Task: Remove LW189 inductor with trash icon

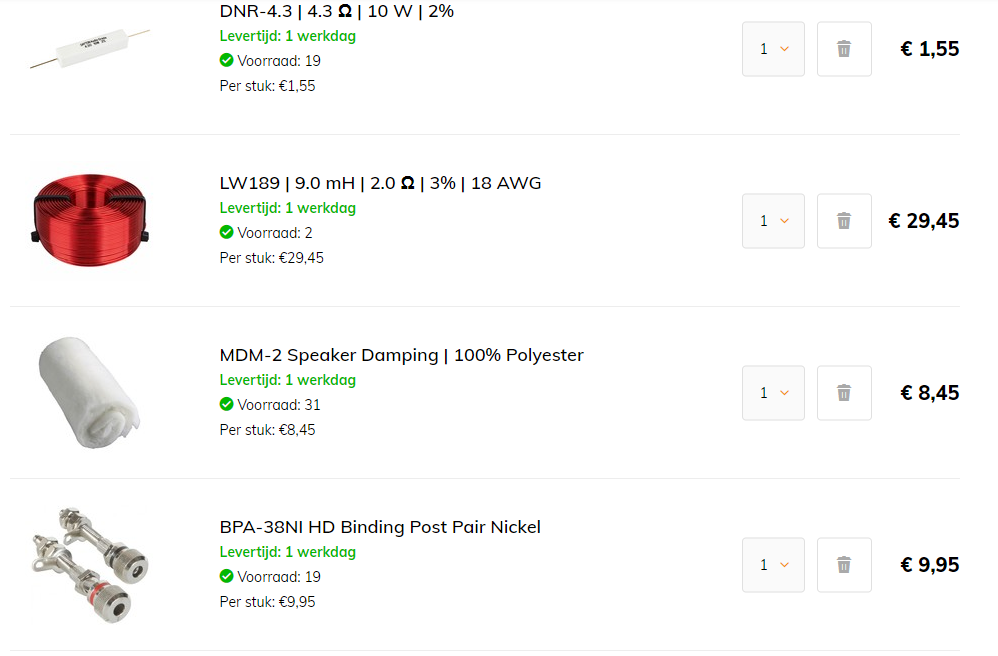Action: [x=844, y=221]
